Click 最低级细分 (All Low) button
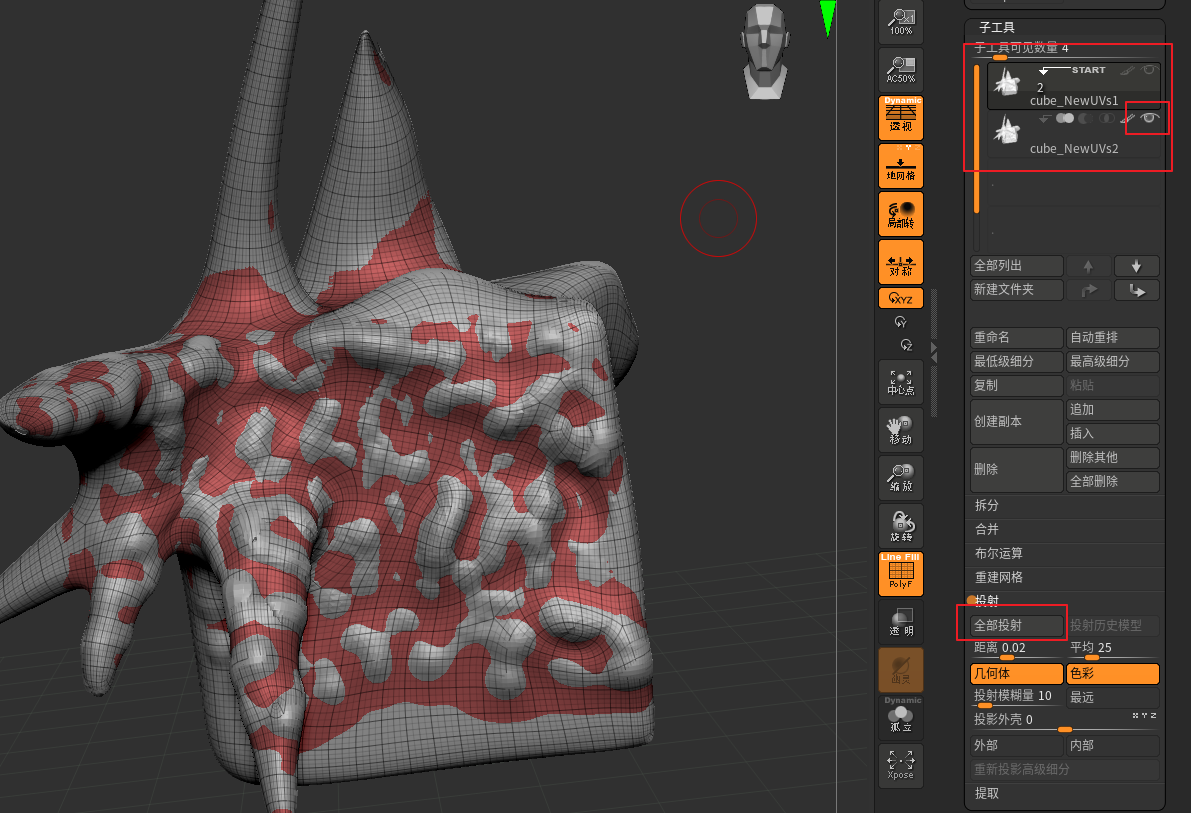The width and height of the screenshot is (1191, 813). (1017, 362)
